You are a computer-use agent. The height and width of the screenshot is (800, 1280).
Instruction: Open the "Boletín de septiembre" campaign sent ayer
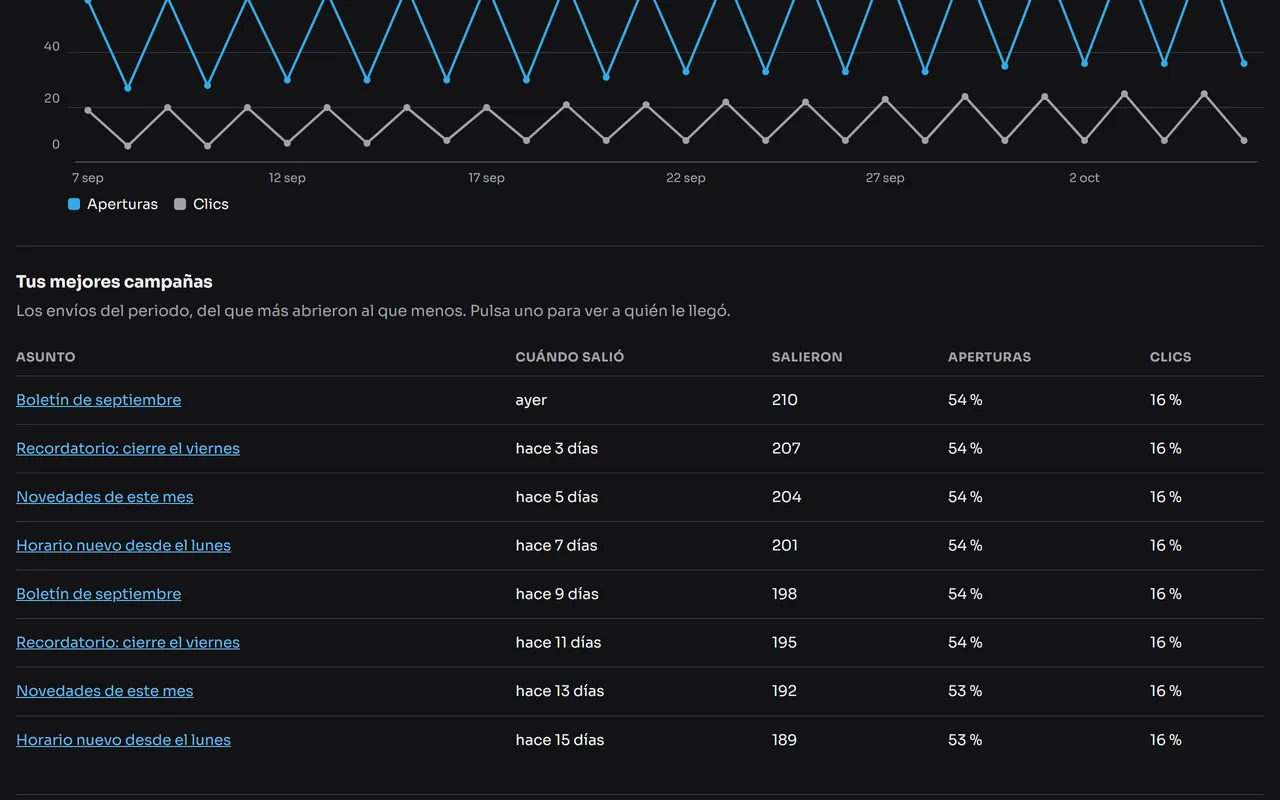[x=99, y=400]
